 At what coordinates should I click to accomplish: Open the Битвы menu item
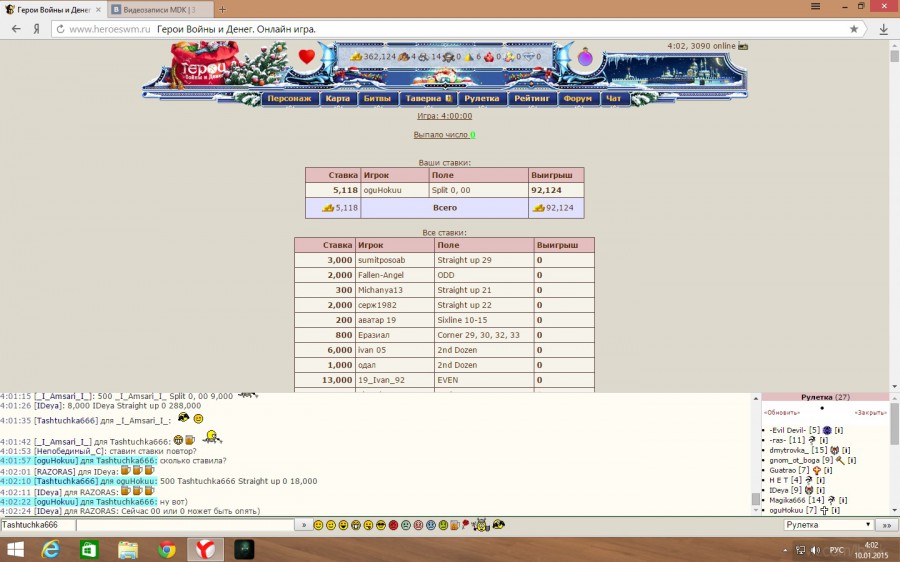click(377, 99)
